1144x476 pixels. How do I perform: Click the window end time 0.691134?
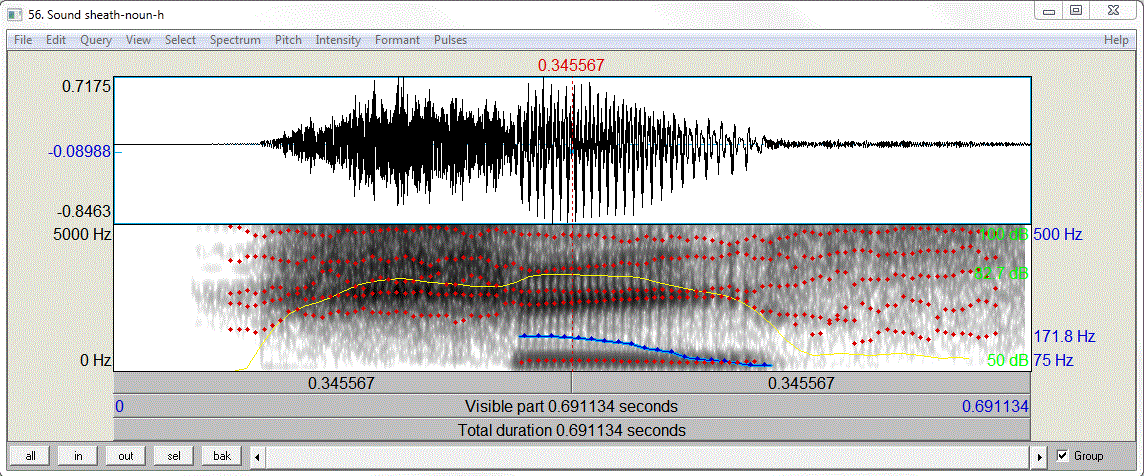click(995, 407)
